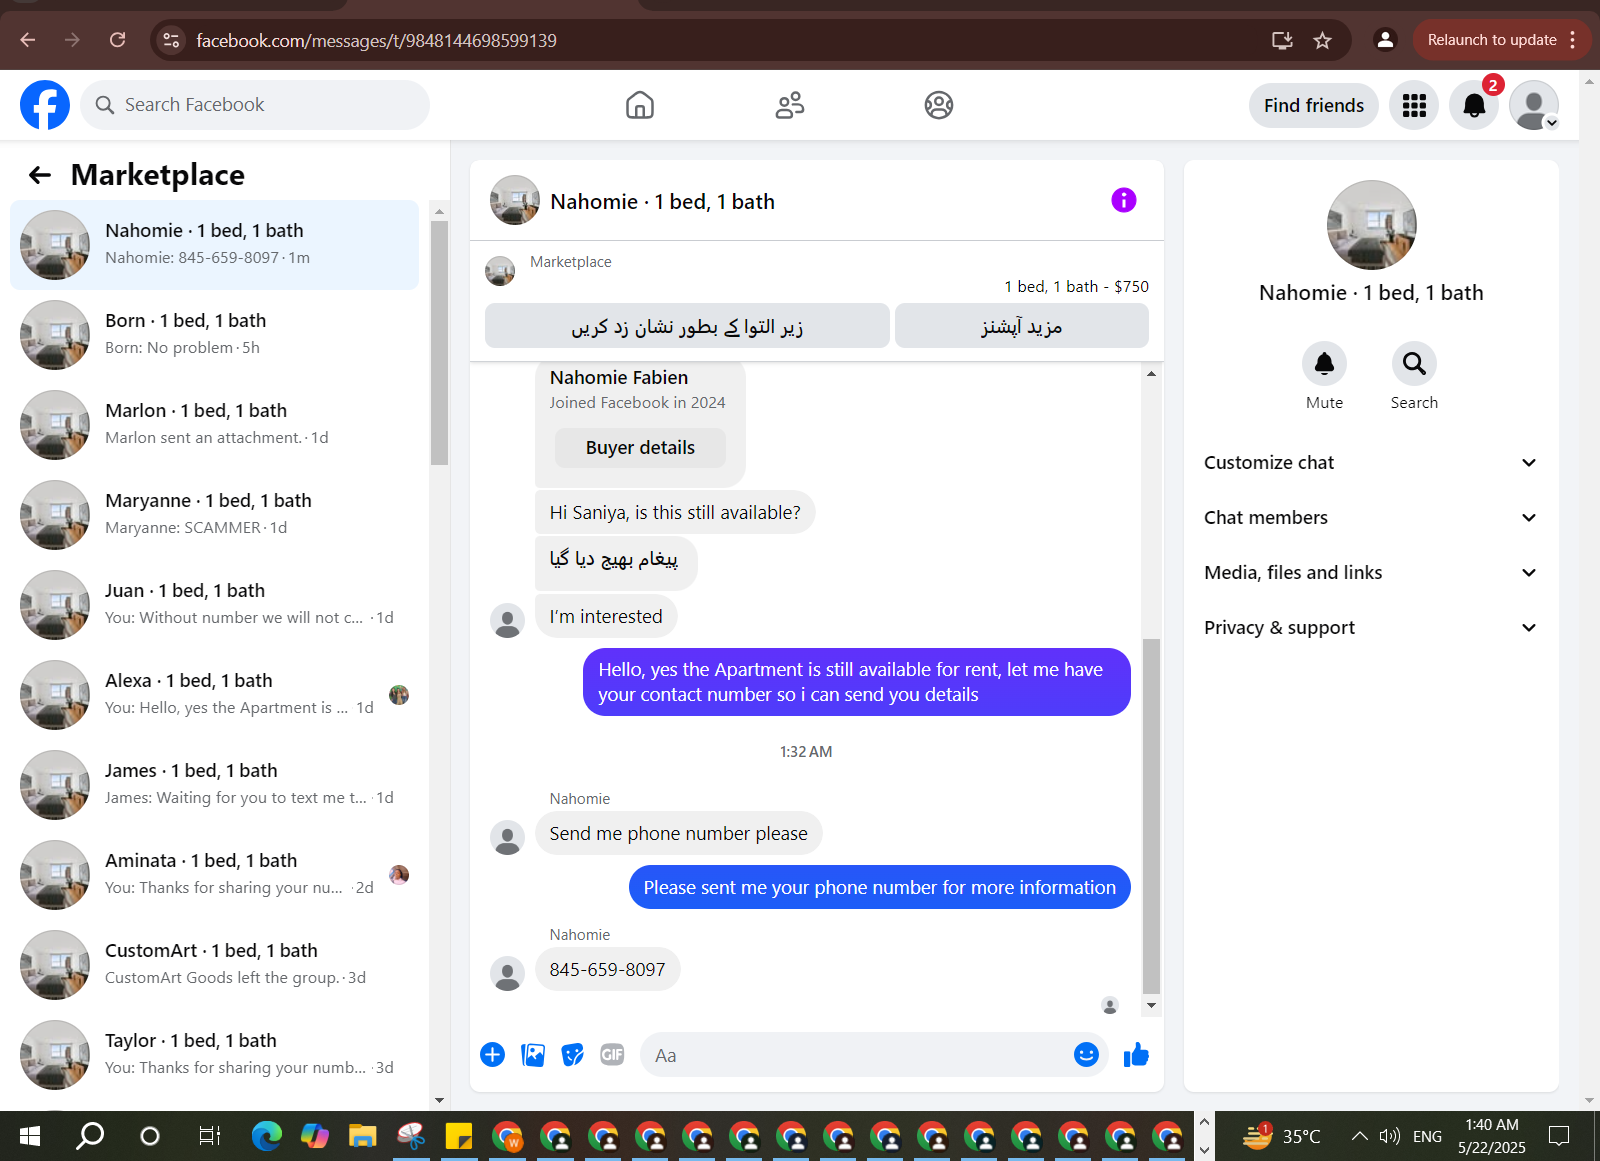The image size is (1600, 1161).
Task: Expand Customize chat section
Action: pos(1371,462)
